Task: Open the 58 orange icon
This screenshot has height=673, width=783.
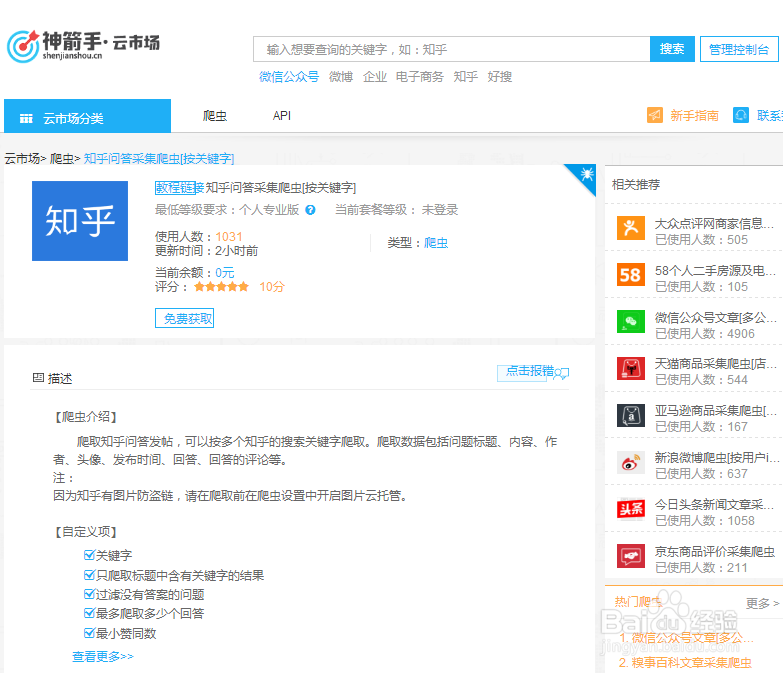Action: [x=631, y=275]
